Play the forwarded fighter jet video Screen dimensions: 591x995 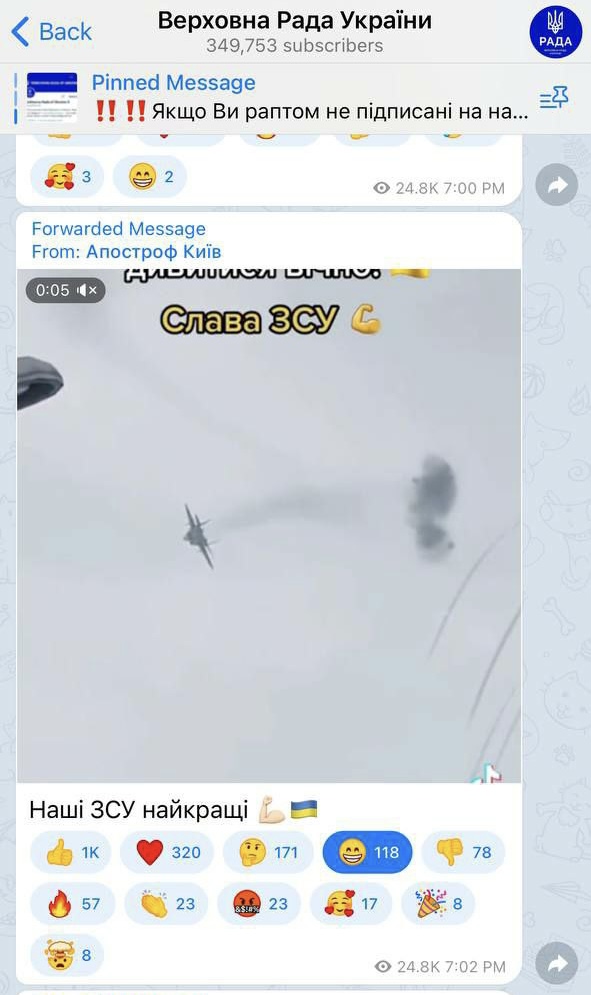[x=269, y=525]
